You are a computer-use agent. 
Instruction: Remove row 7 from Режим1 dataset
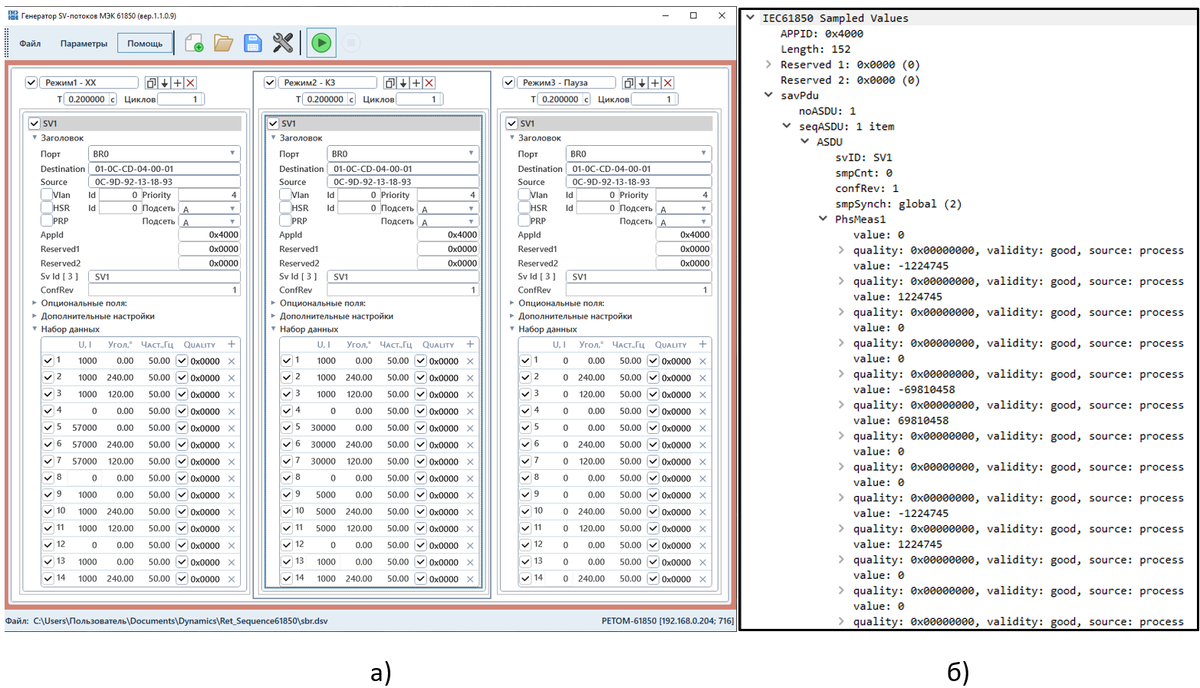[231, 461]
